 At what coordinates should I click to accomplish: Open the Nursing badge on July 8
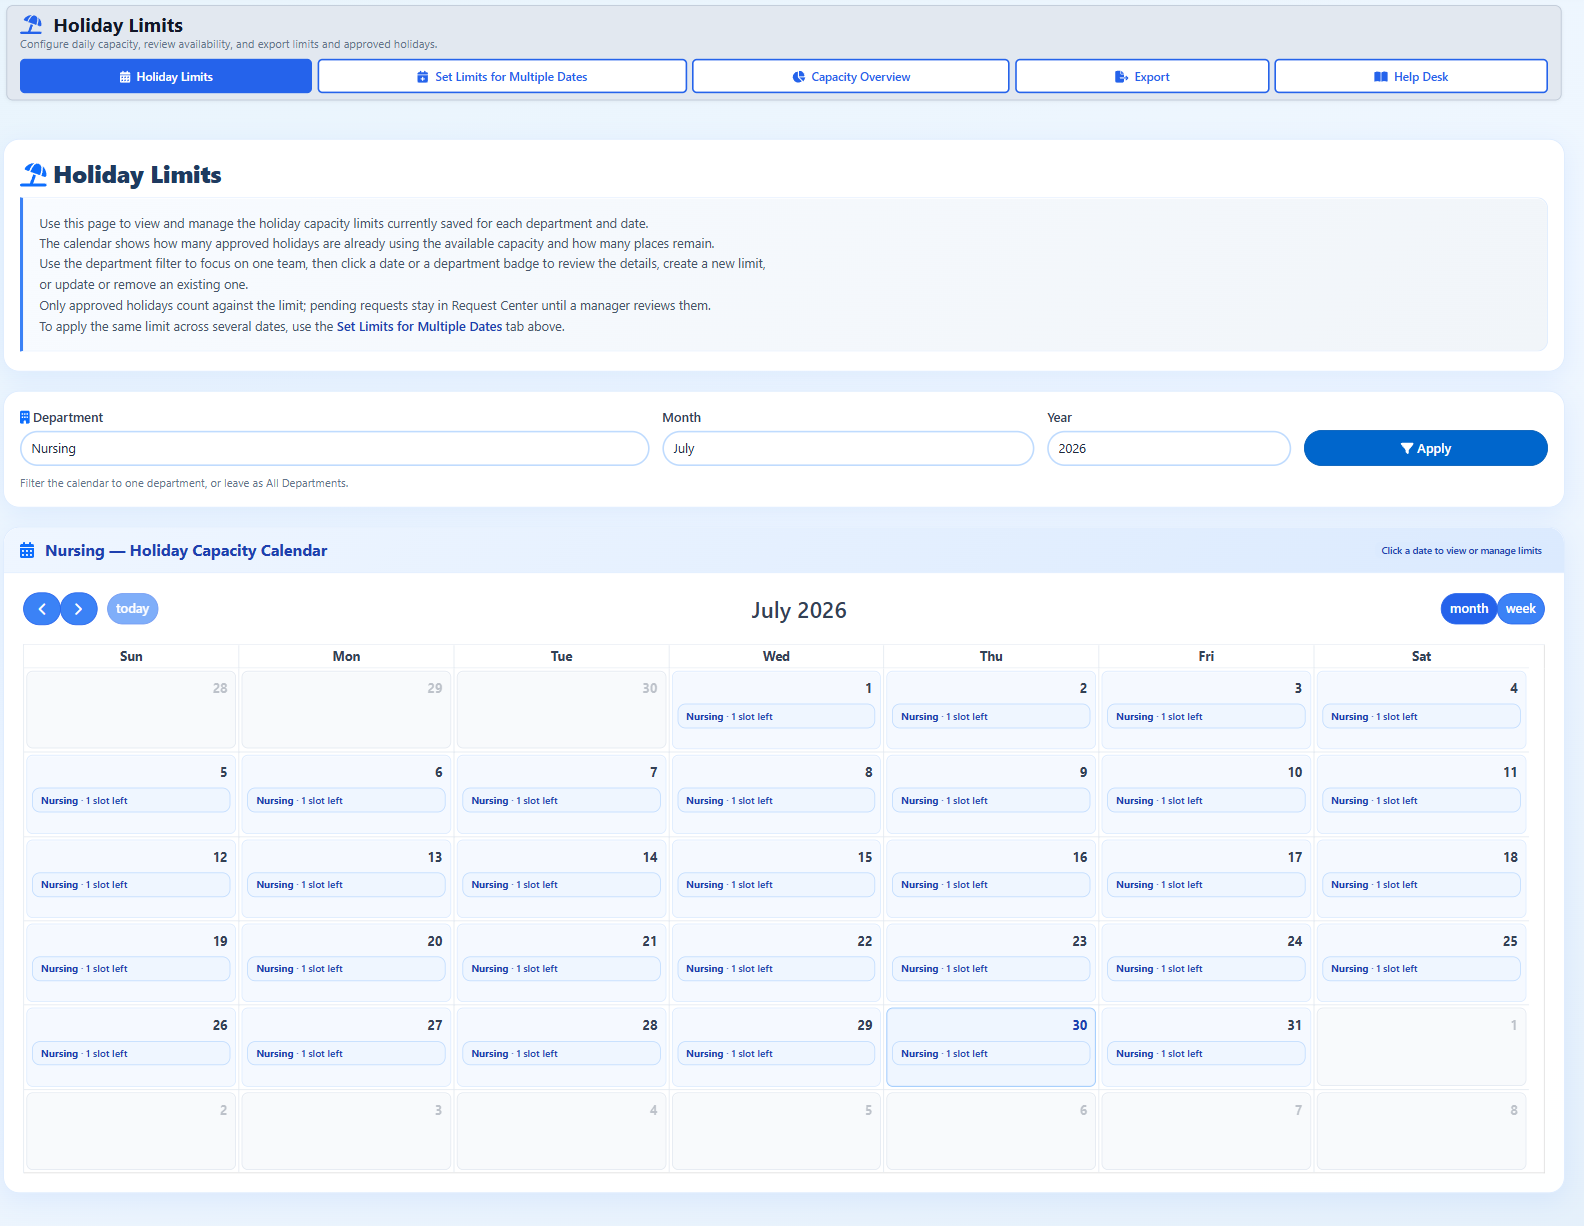(776, 801)
